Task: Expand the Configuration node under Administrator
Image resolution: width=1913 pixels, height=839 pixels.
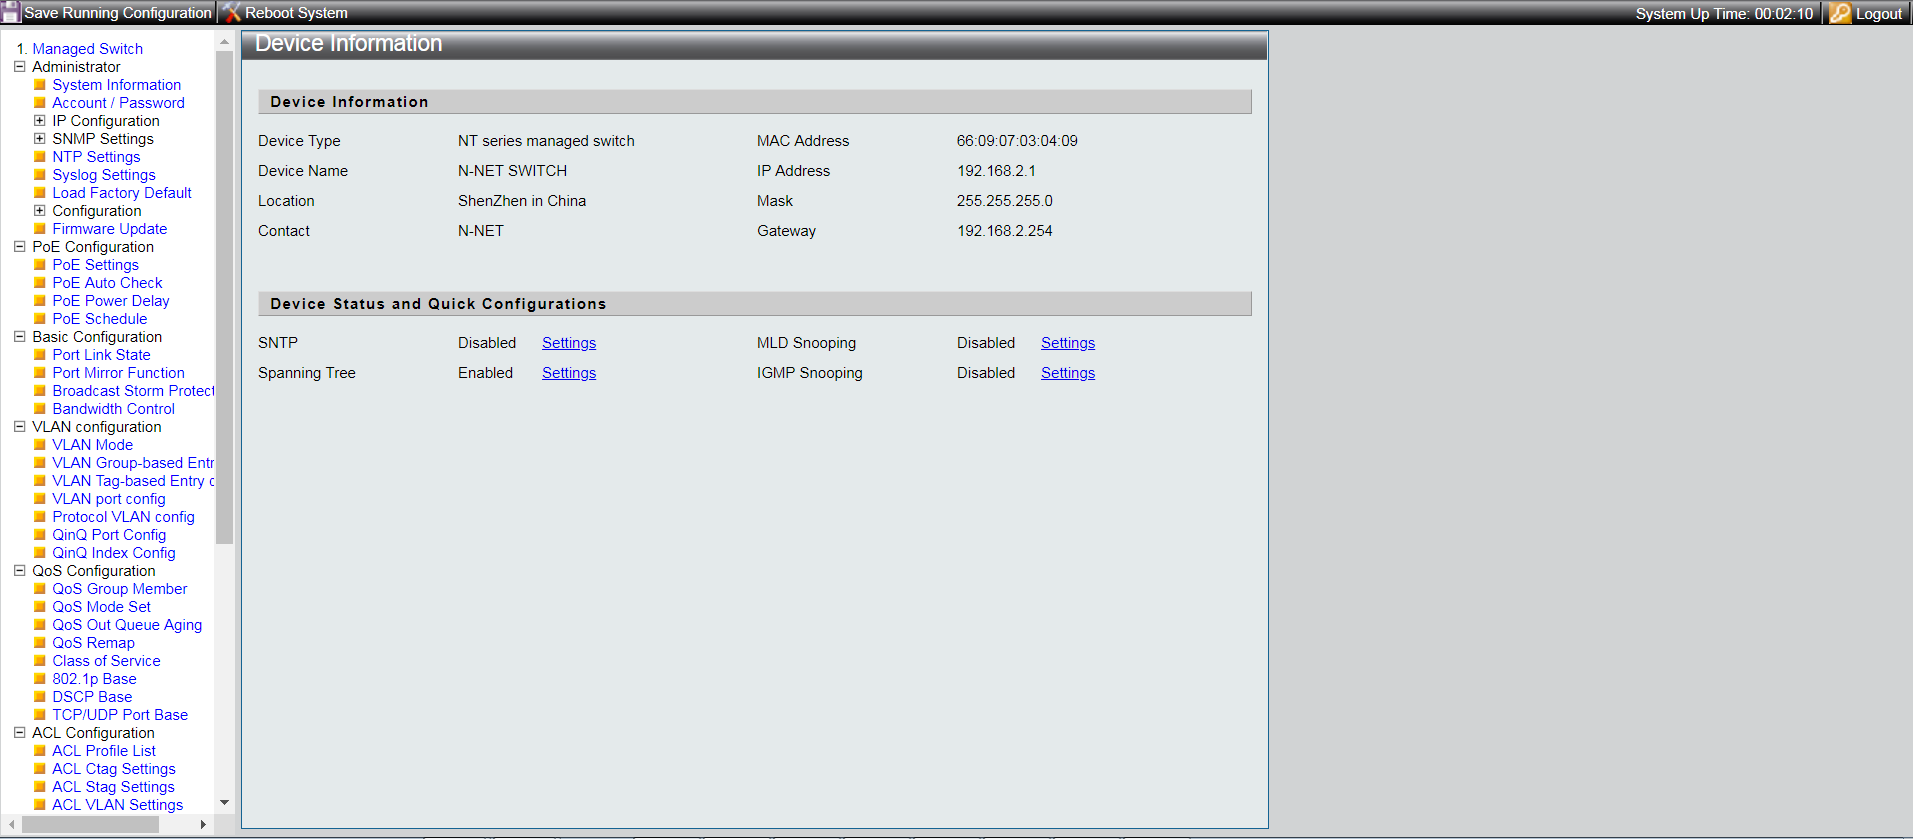Action: coord(39,211)
